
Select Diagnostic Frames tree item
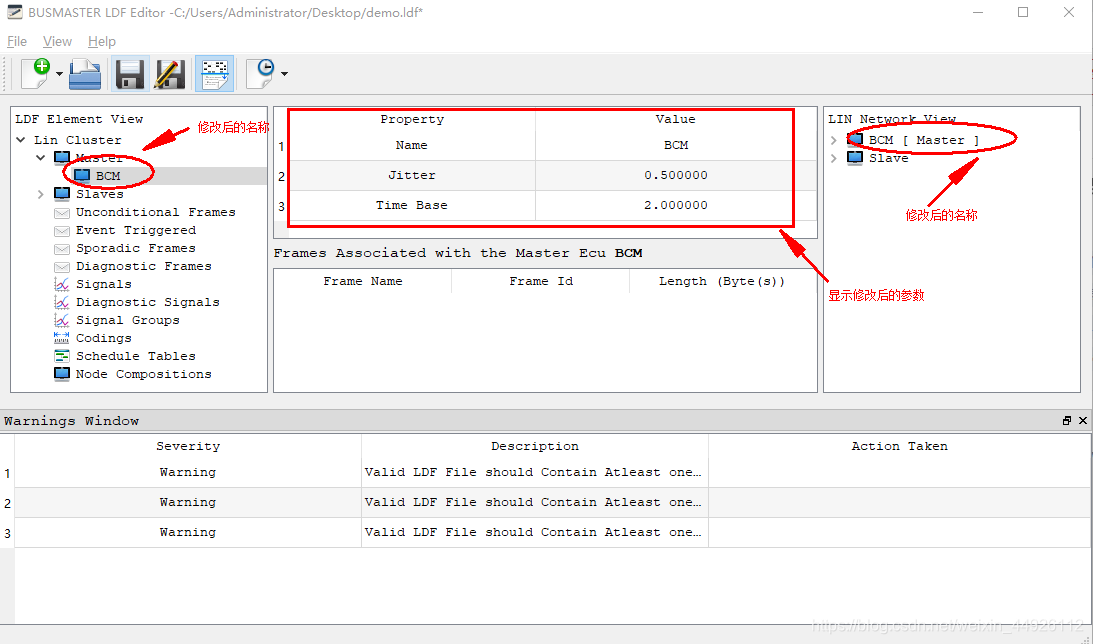point(144,267)
